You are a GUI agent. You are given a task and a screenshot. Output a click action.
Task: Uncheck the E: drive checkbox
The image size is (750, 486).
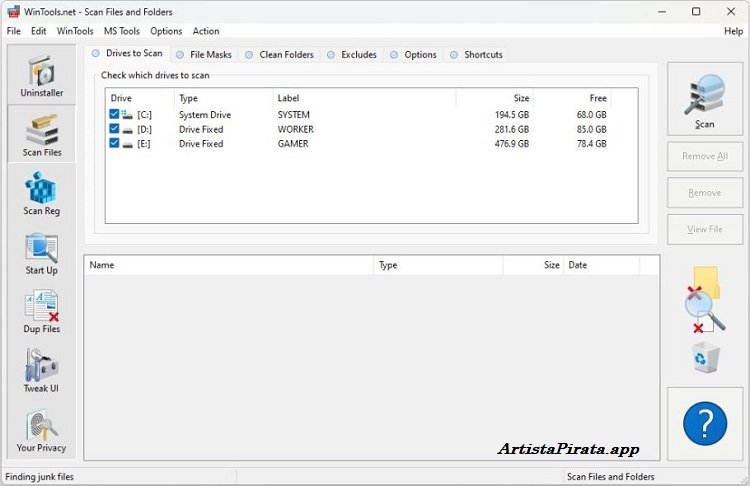(x=114, y=143)
